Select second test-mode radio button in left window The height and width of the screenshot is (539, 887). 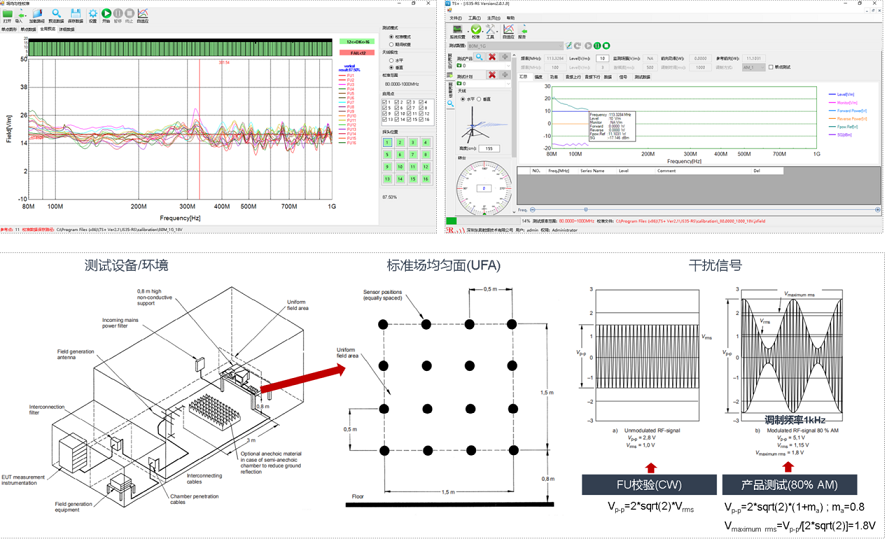[391, 44]
